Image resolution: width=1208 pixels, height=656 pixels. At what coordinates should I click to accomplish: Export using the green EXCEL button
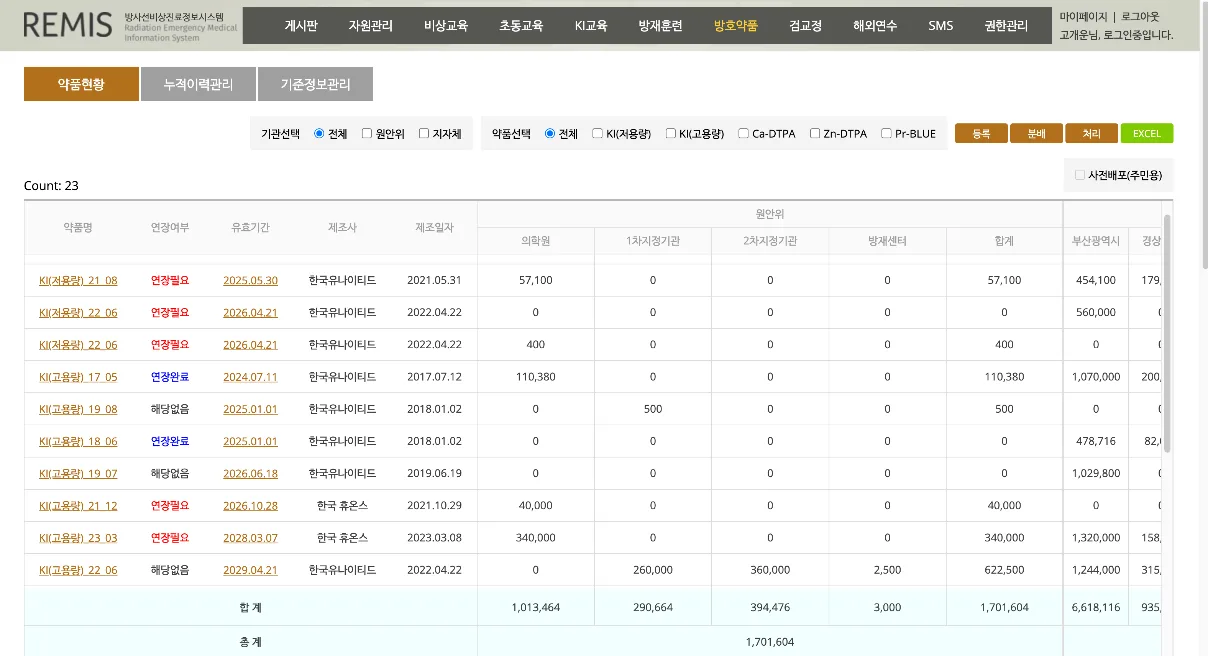(x=1146, y=133)
